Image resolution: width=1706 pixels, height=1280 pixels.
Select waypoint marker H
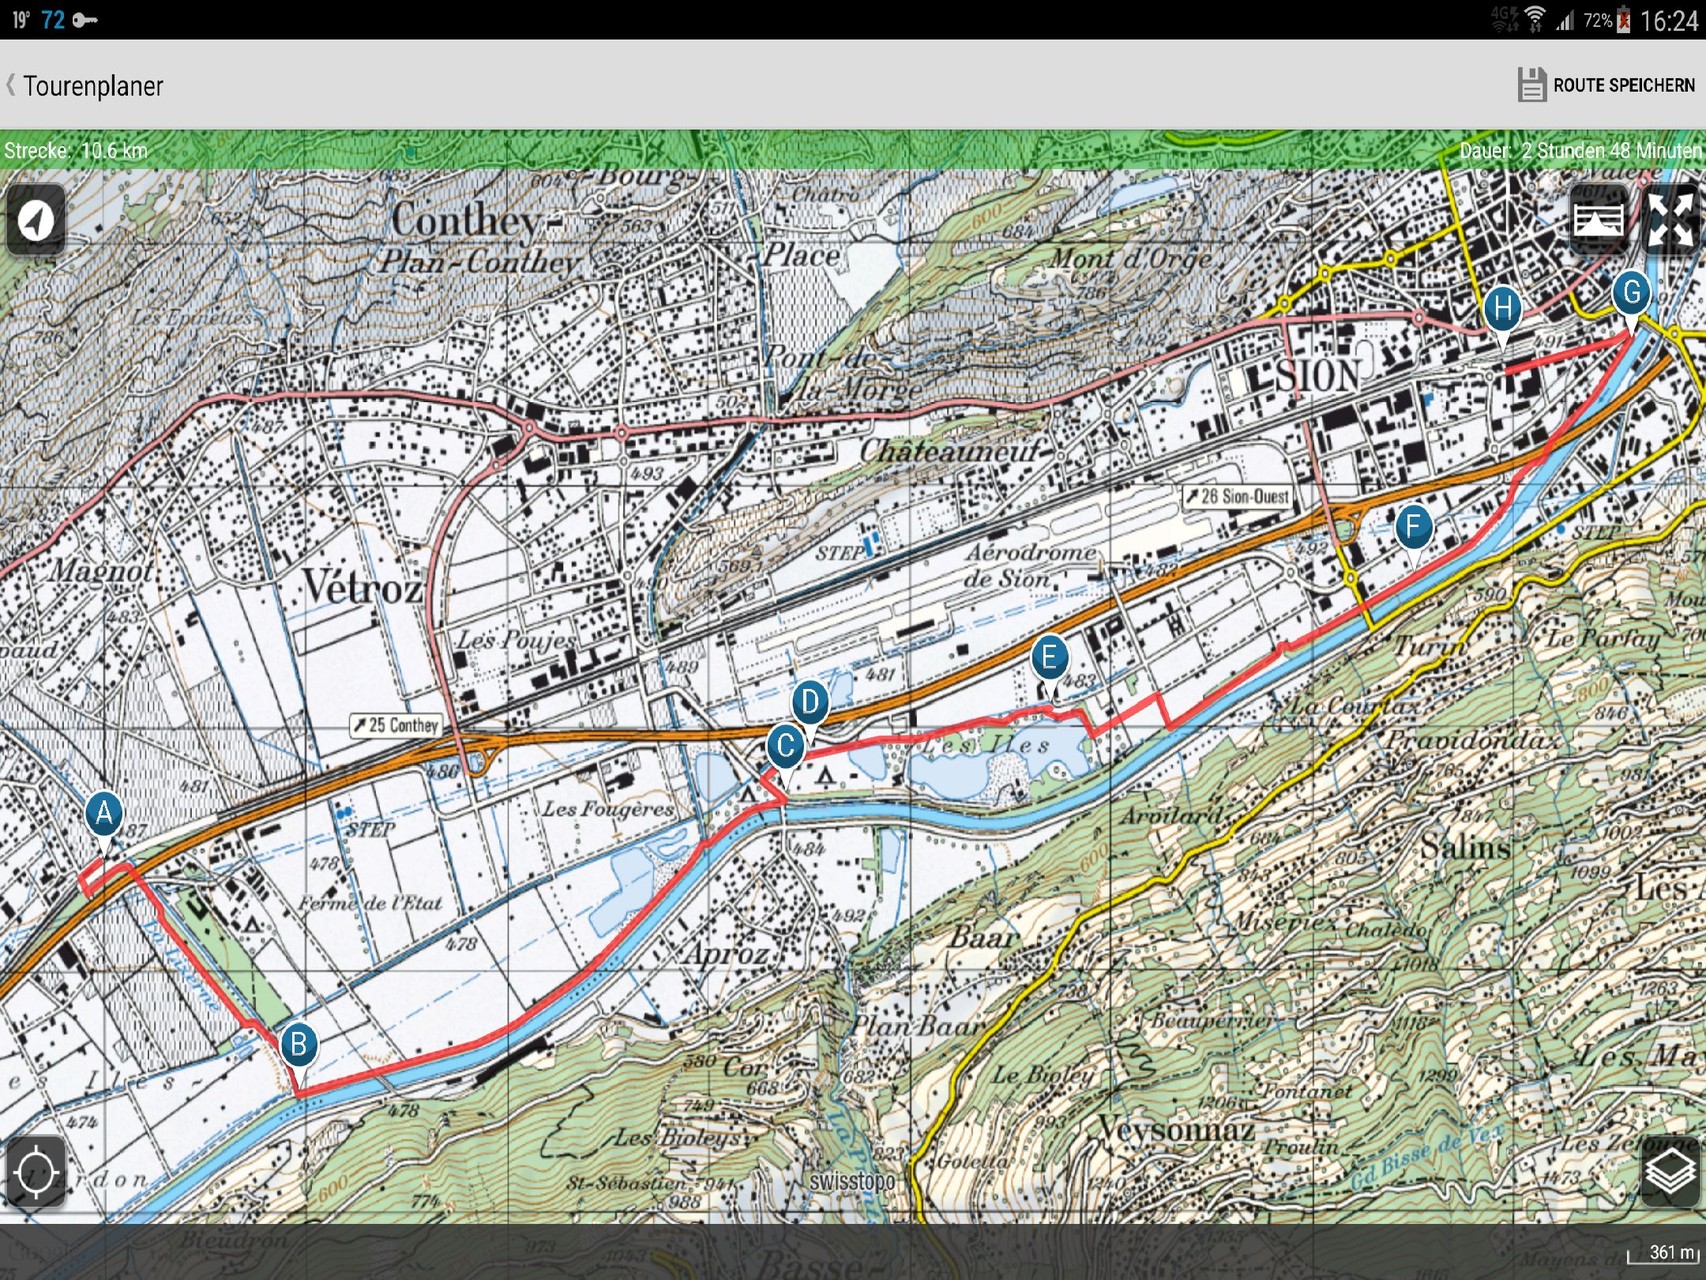click(x=1502, y=309)
